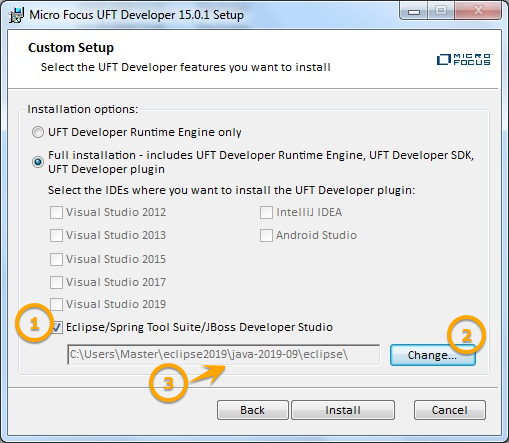Uncheck Eclipse/Spring Tool Suite/JBoss Developer Studio
This screenshot has height=443, width=509.
(x=56, y=327)
